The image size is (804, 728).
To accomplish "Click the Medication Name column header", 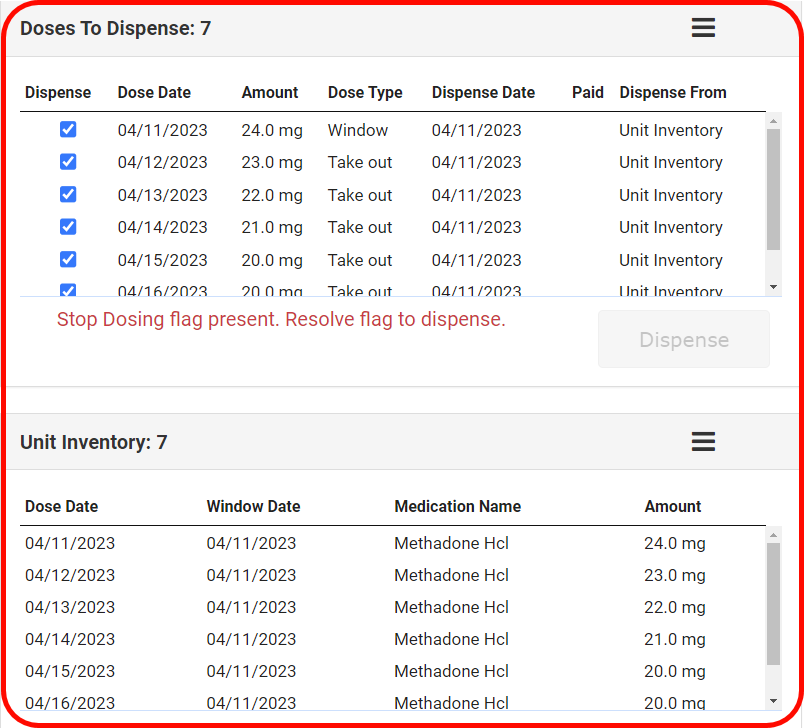I will click(457, 507).
